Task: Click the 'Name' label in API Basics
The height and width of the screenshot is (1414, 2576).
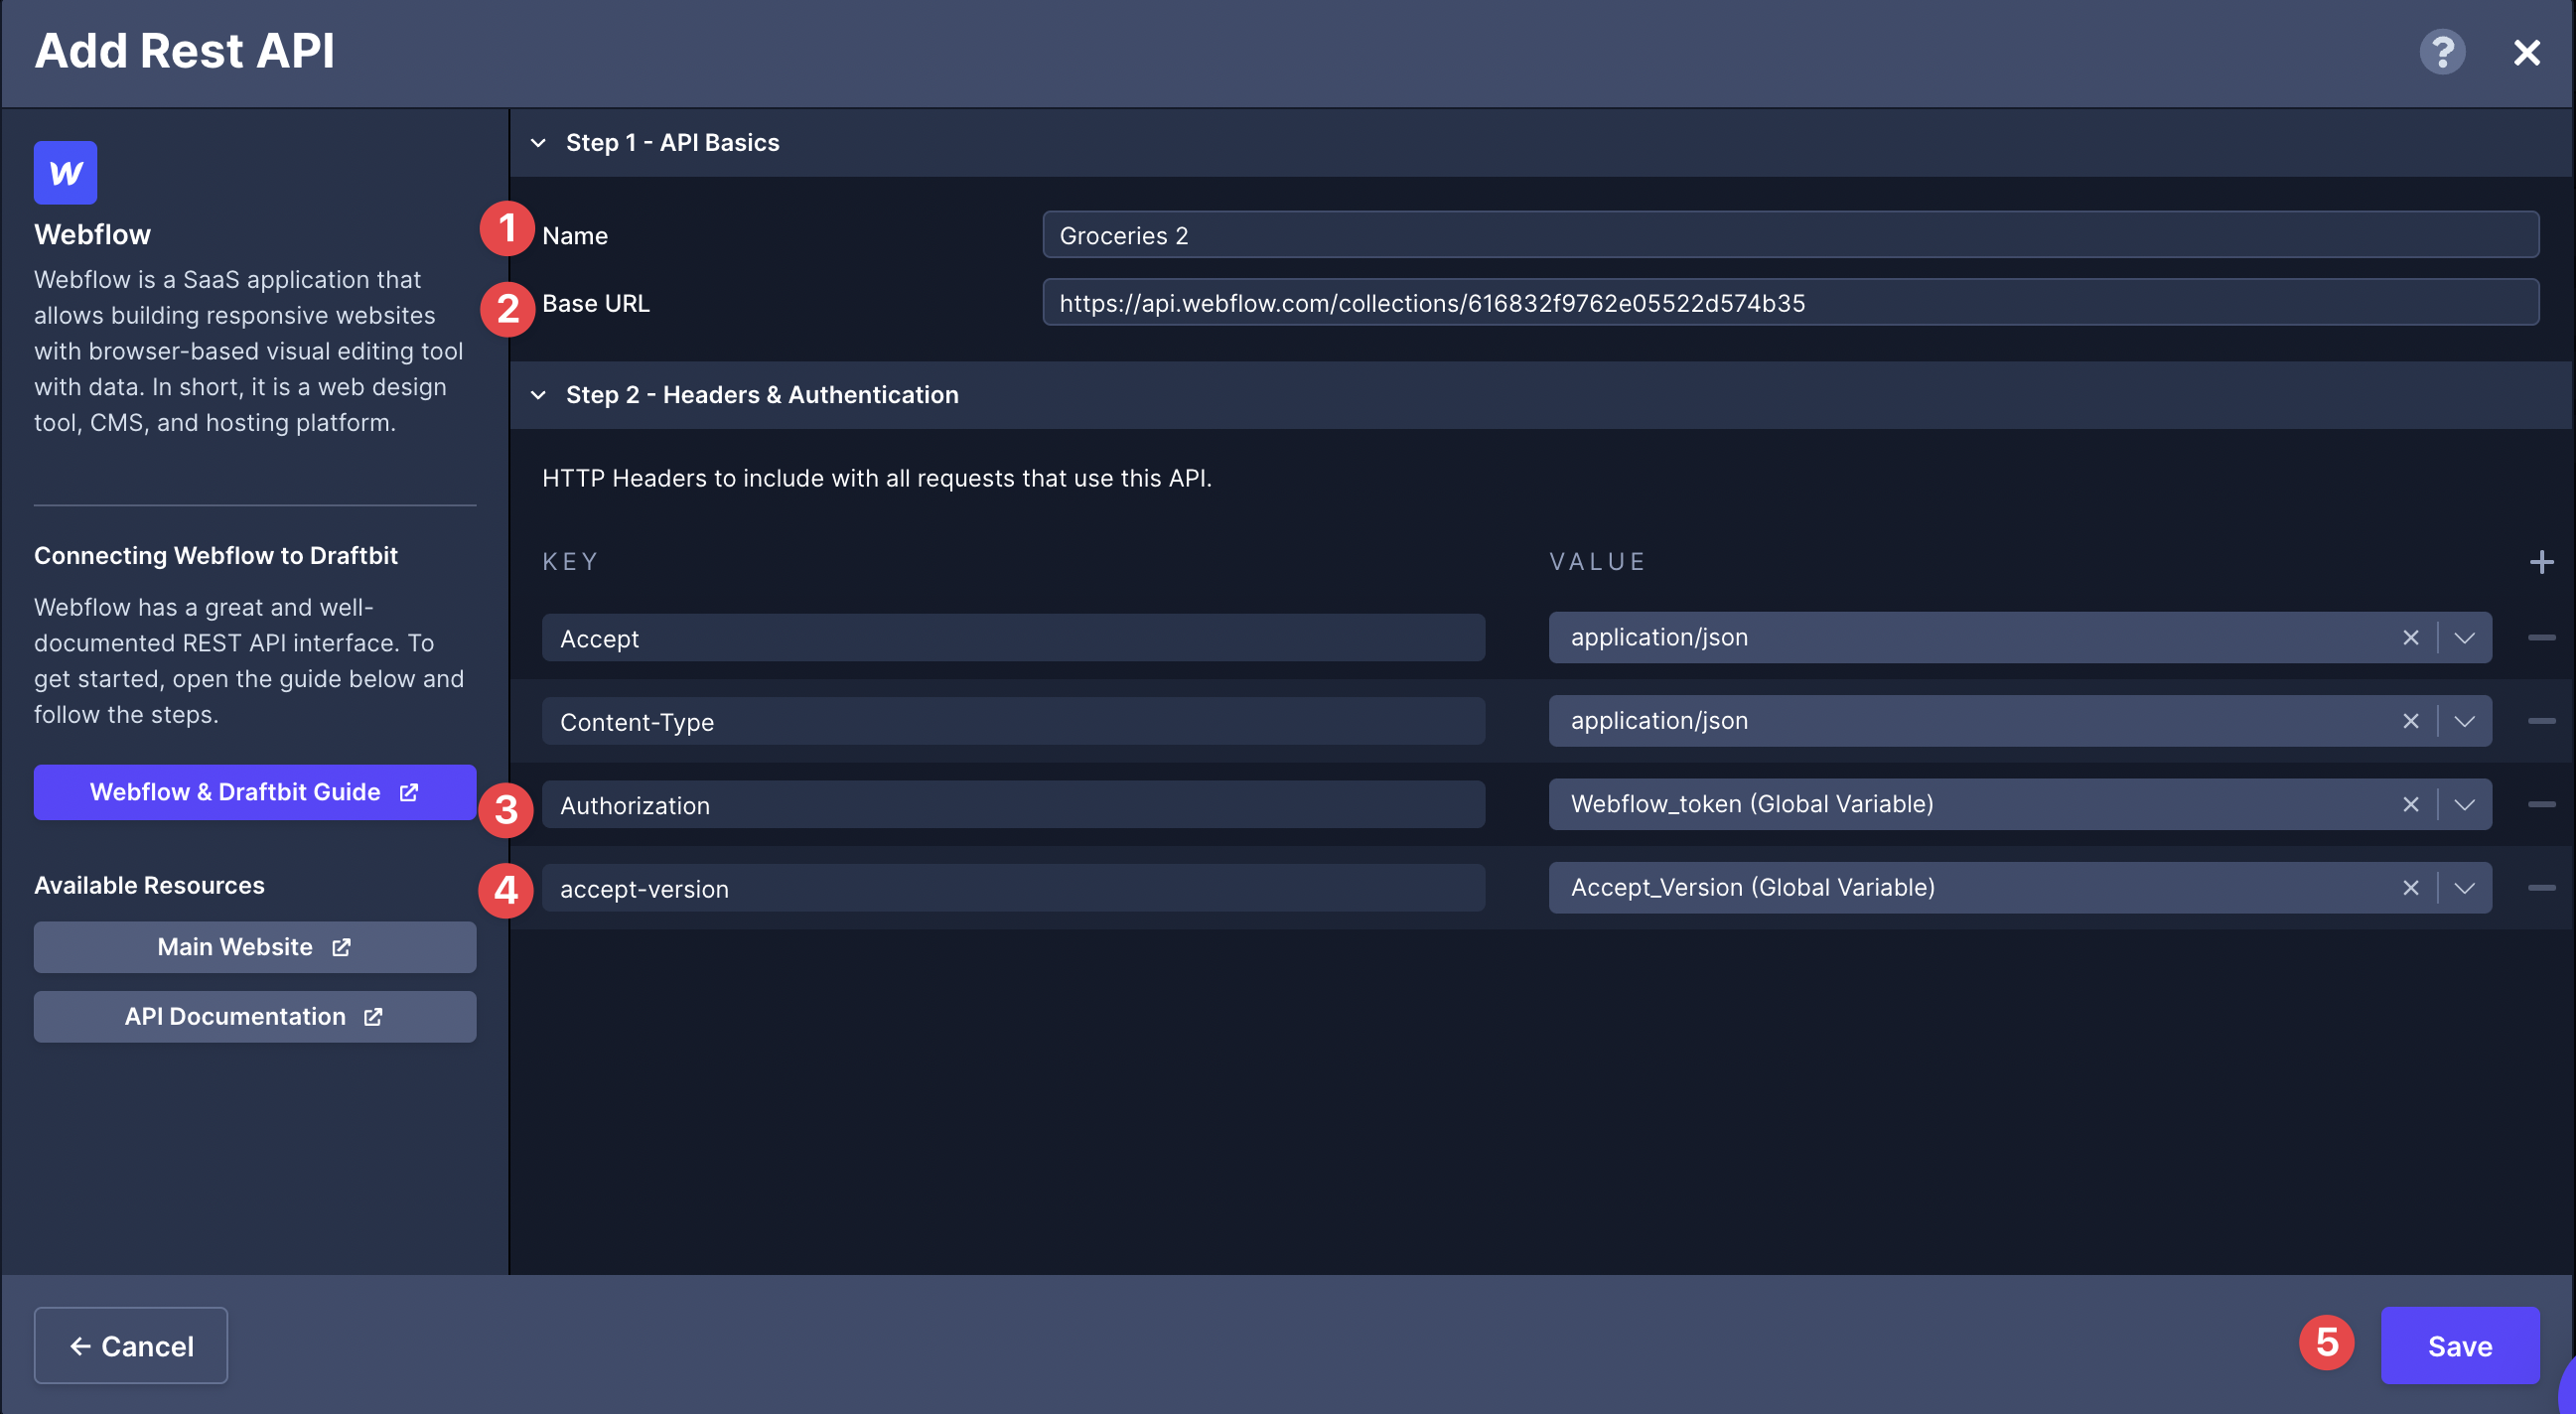Action: pos(575,236)
